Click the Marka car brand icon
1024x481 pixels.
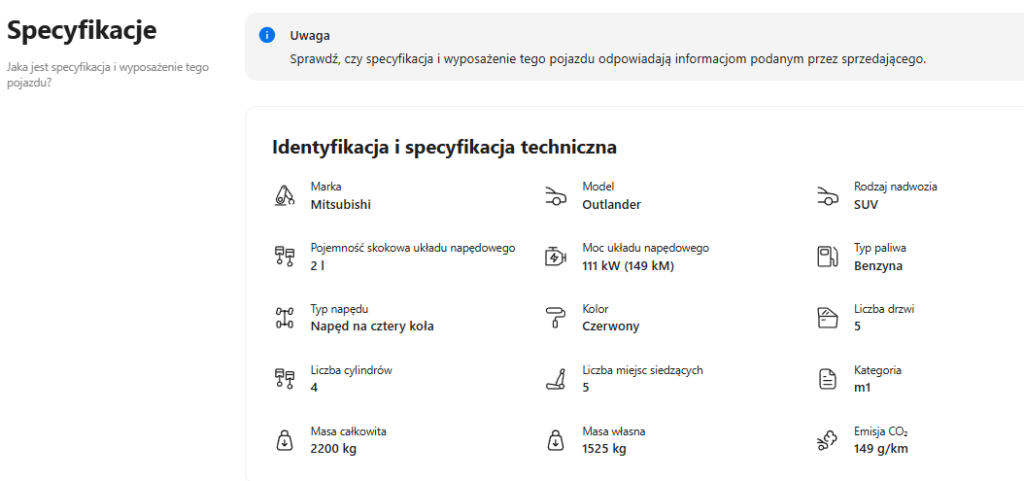coord(284,196)
